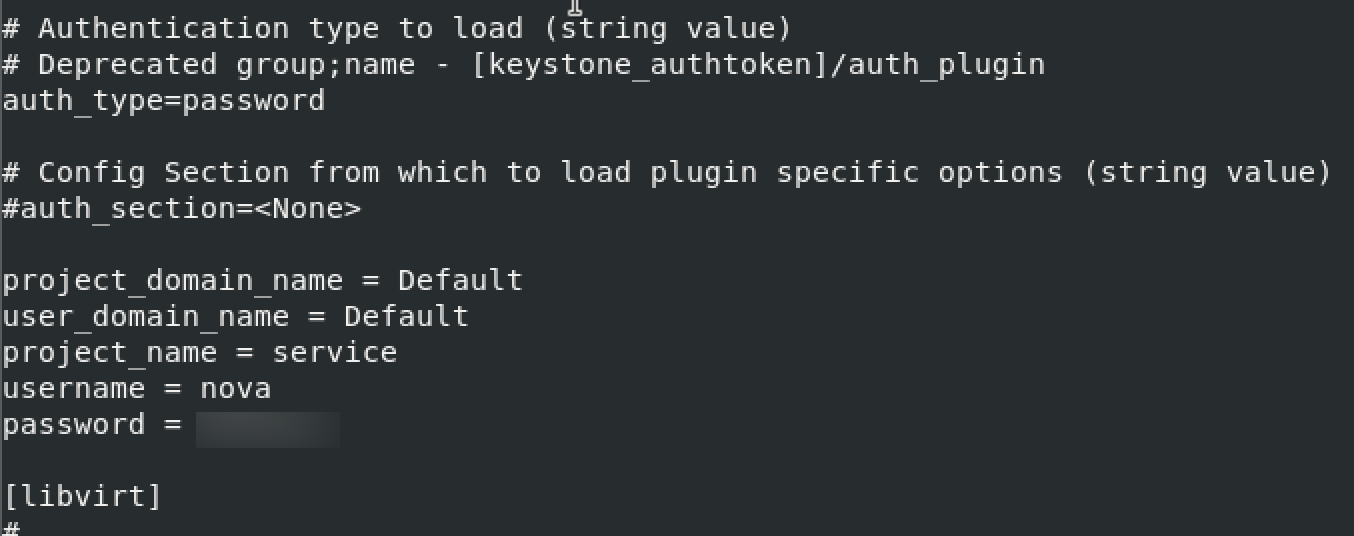Click the username key text
The width and height of the screenshot is (1354, 536).
click(x=74, y=388)
